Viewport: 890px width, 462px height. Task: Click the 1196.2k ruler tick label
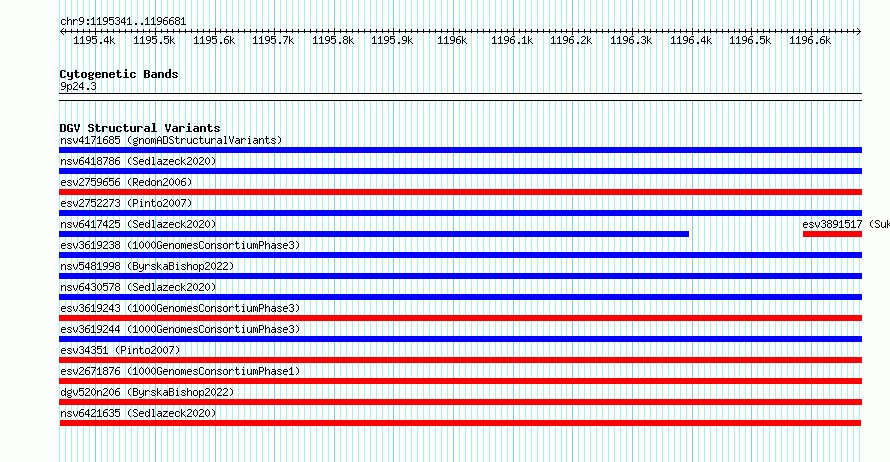click(x=571, y=40)
